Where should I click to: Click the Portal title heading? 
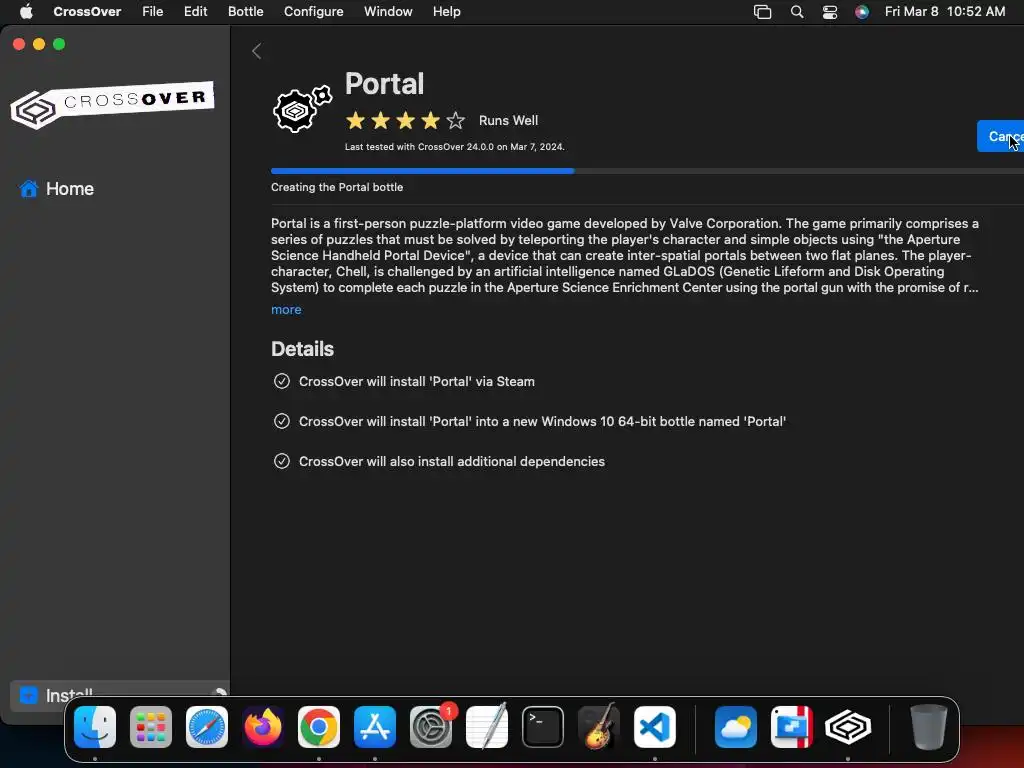tap(385, 84)
